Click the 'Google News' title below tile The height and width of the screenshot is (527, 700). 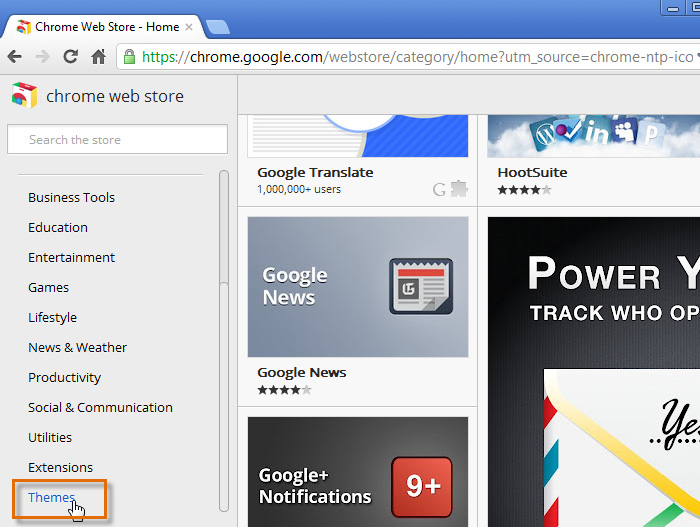click(x=302, y=372)
